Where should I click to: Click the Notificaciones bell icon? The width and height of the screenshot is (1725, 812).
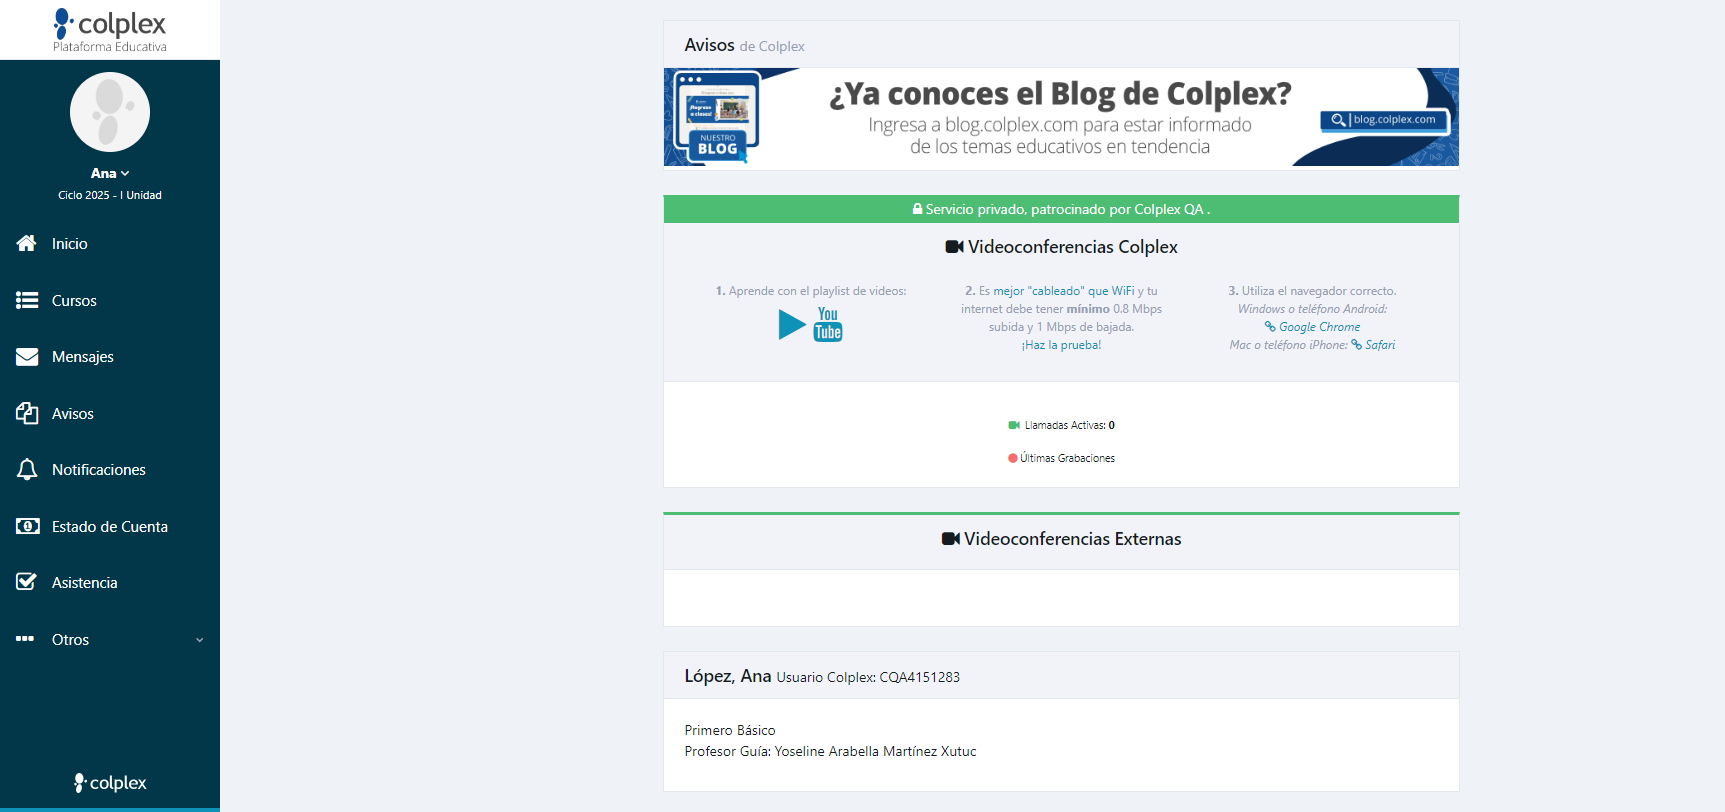[x=27, y=470]
